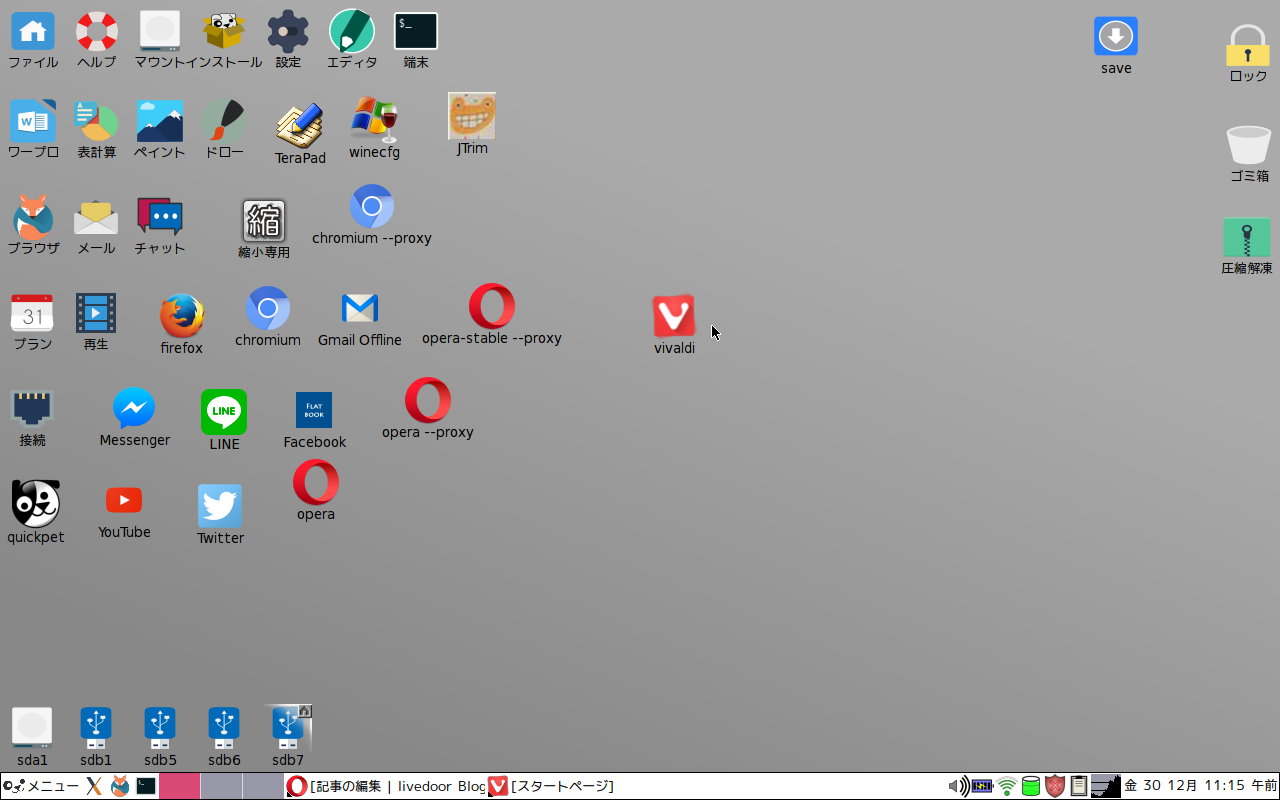
Task: Open the メール envelope icon
Action: click(96, 217)
